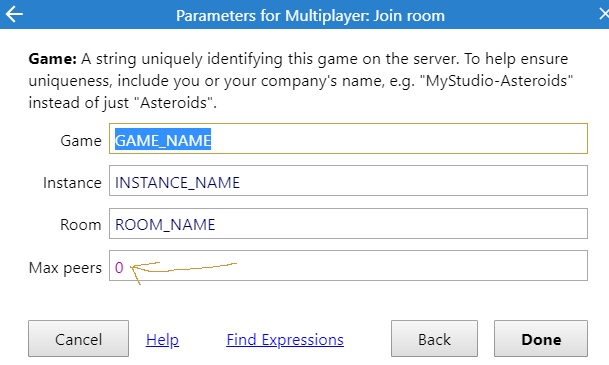The height and width of the screenshot is (365, 609).
Task: Click the back arrow icon in title bar
Action: pyautogui.click(x=14, y=15)
